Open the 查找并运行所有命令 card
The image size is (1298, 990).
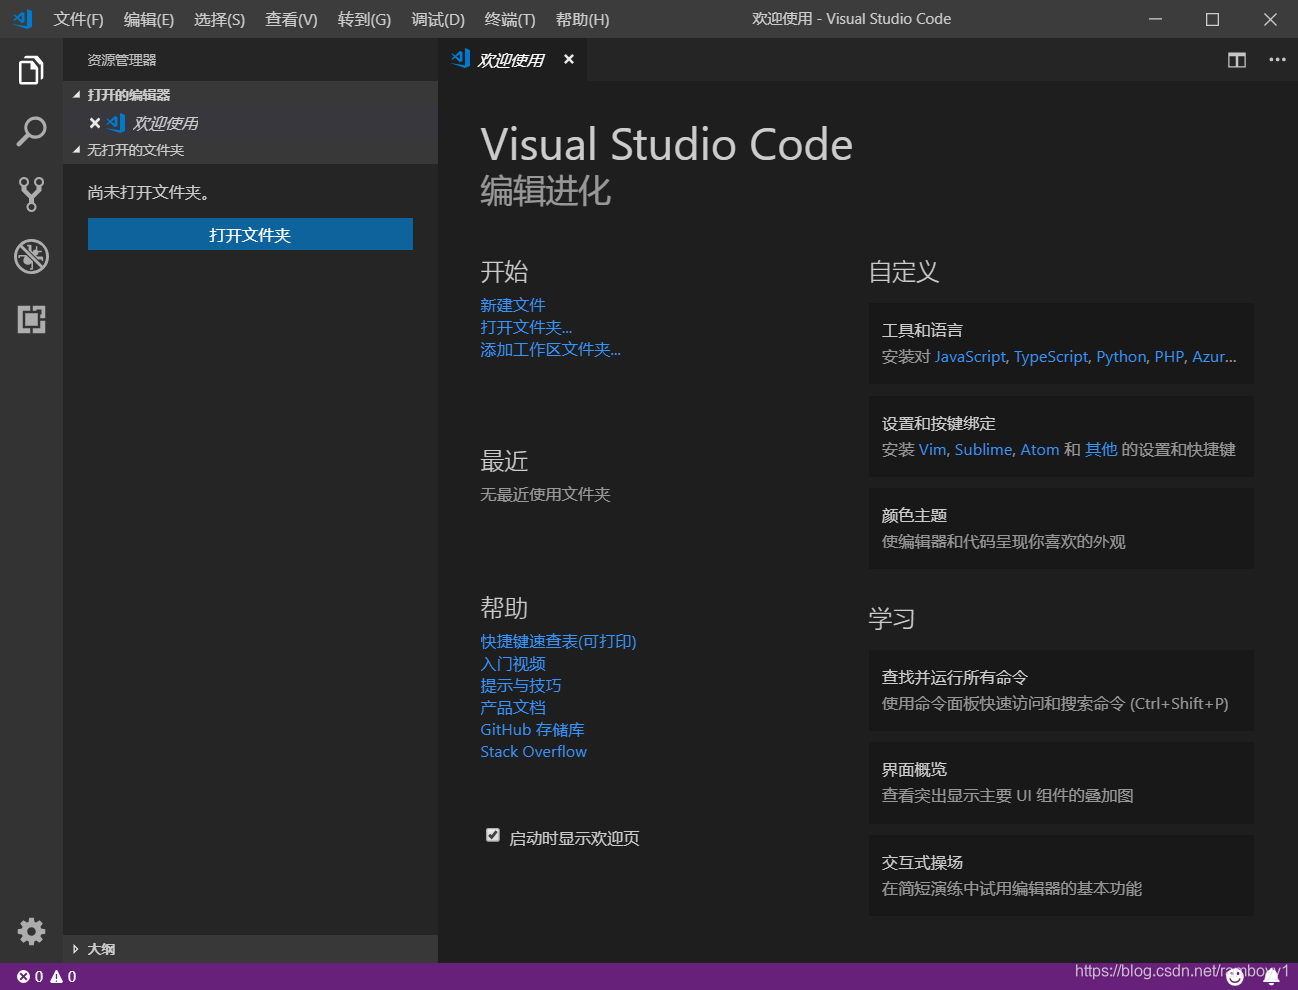click(1061, 690)
